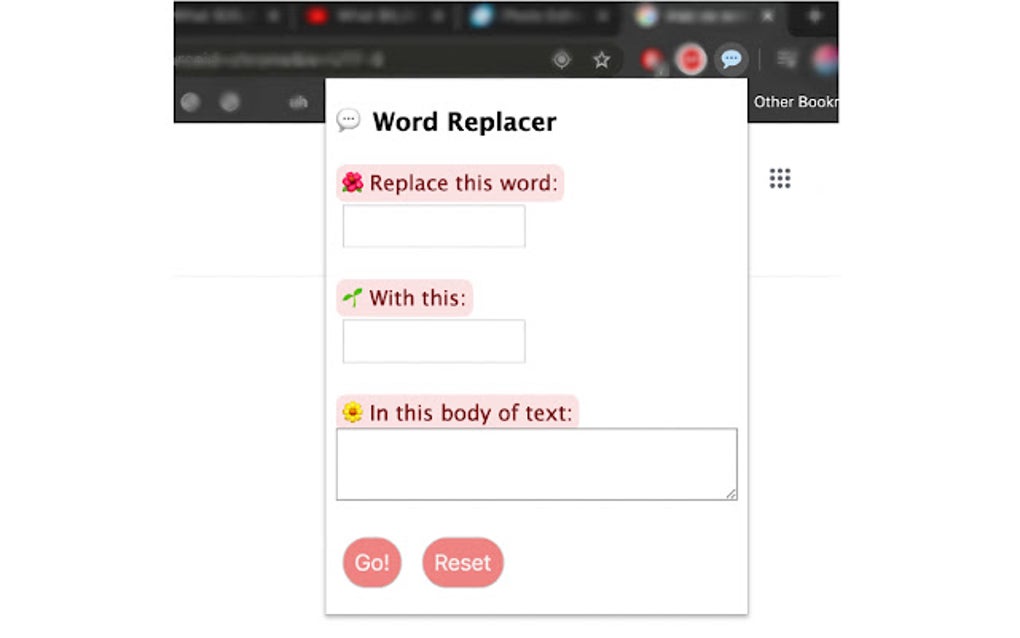Click the Word Replacer speech bubble extension icon
Screen dimensions: 1020x638
click(731, 59)
